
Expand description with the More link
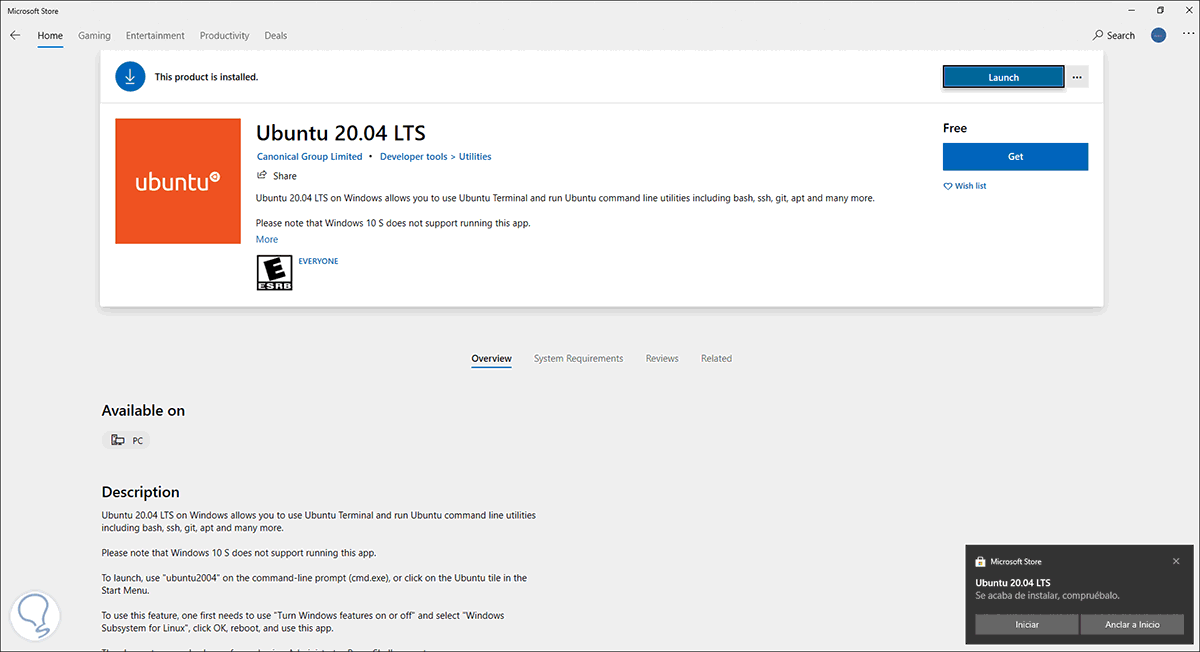pos(267,240)
